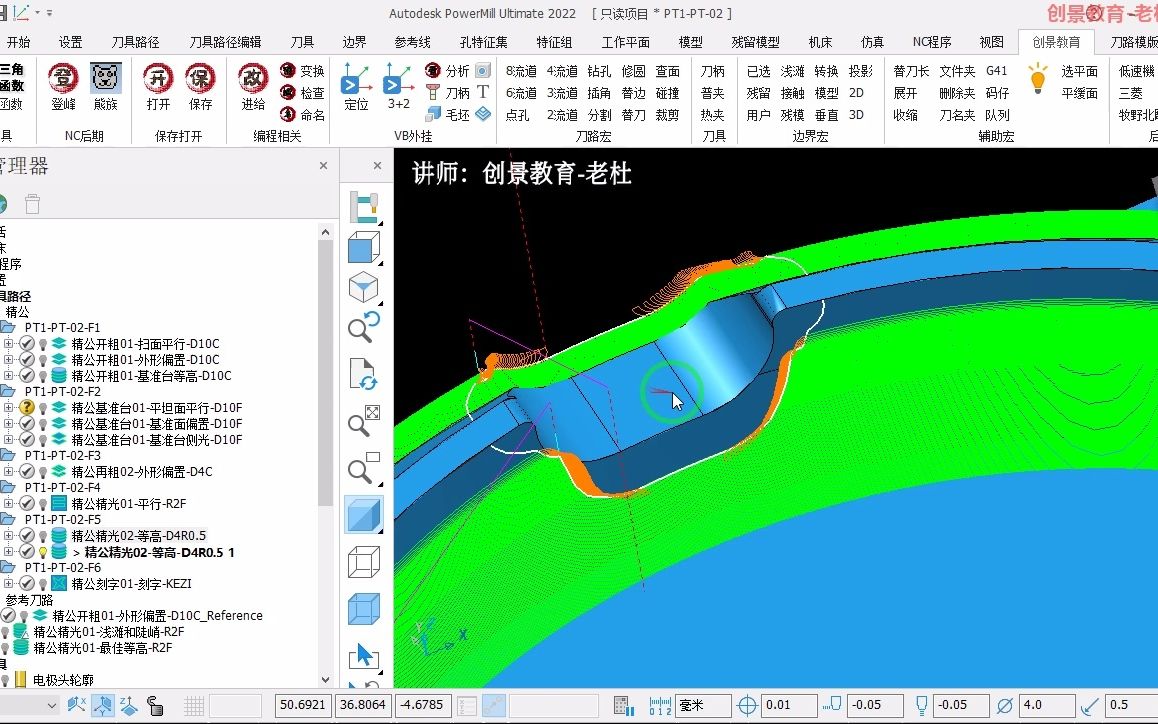Viewport: 1158px width, 724px height.
Task: Click the 打开 open project icon
Action: tap(158, 86)
